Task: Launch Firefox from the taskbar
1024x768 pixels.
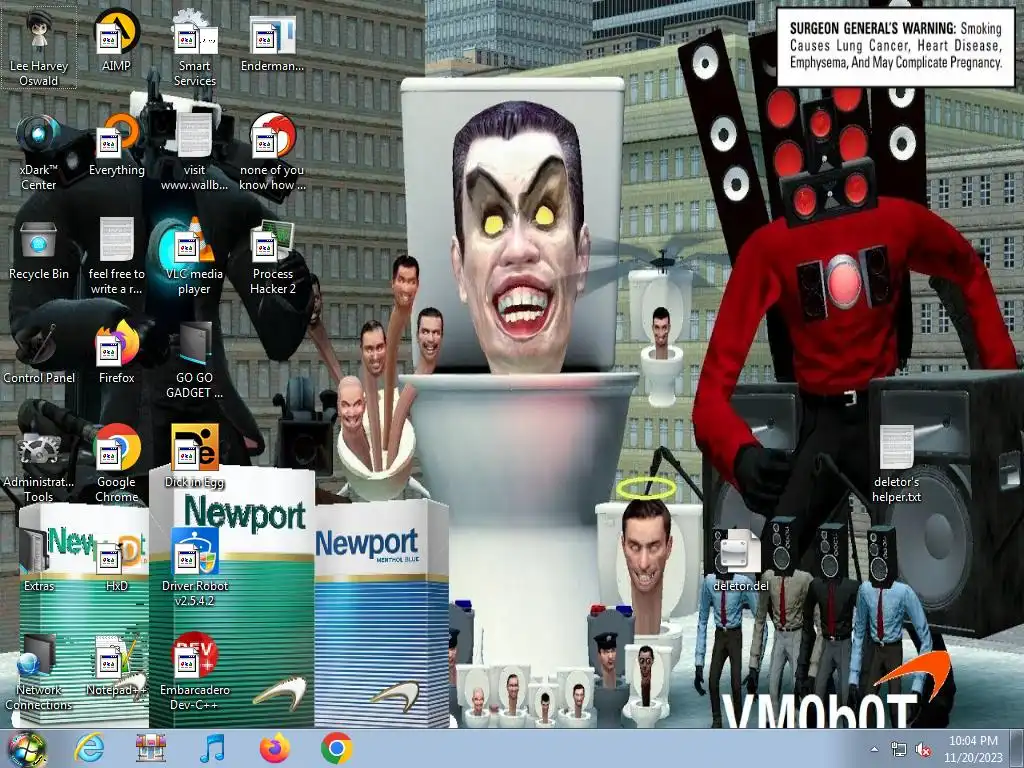Action: (274, 748)
